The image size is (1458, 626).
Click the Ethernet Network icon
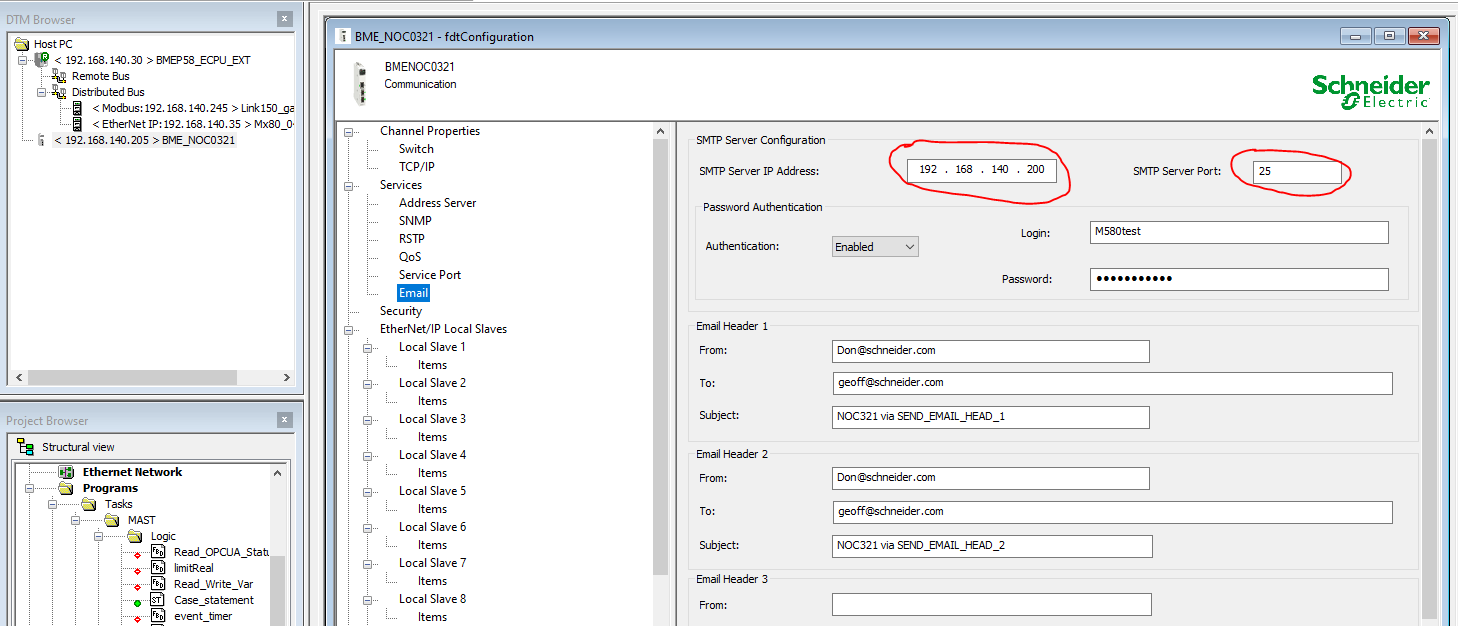coord(67,472)
